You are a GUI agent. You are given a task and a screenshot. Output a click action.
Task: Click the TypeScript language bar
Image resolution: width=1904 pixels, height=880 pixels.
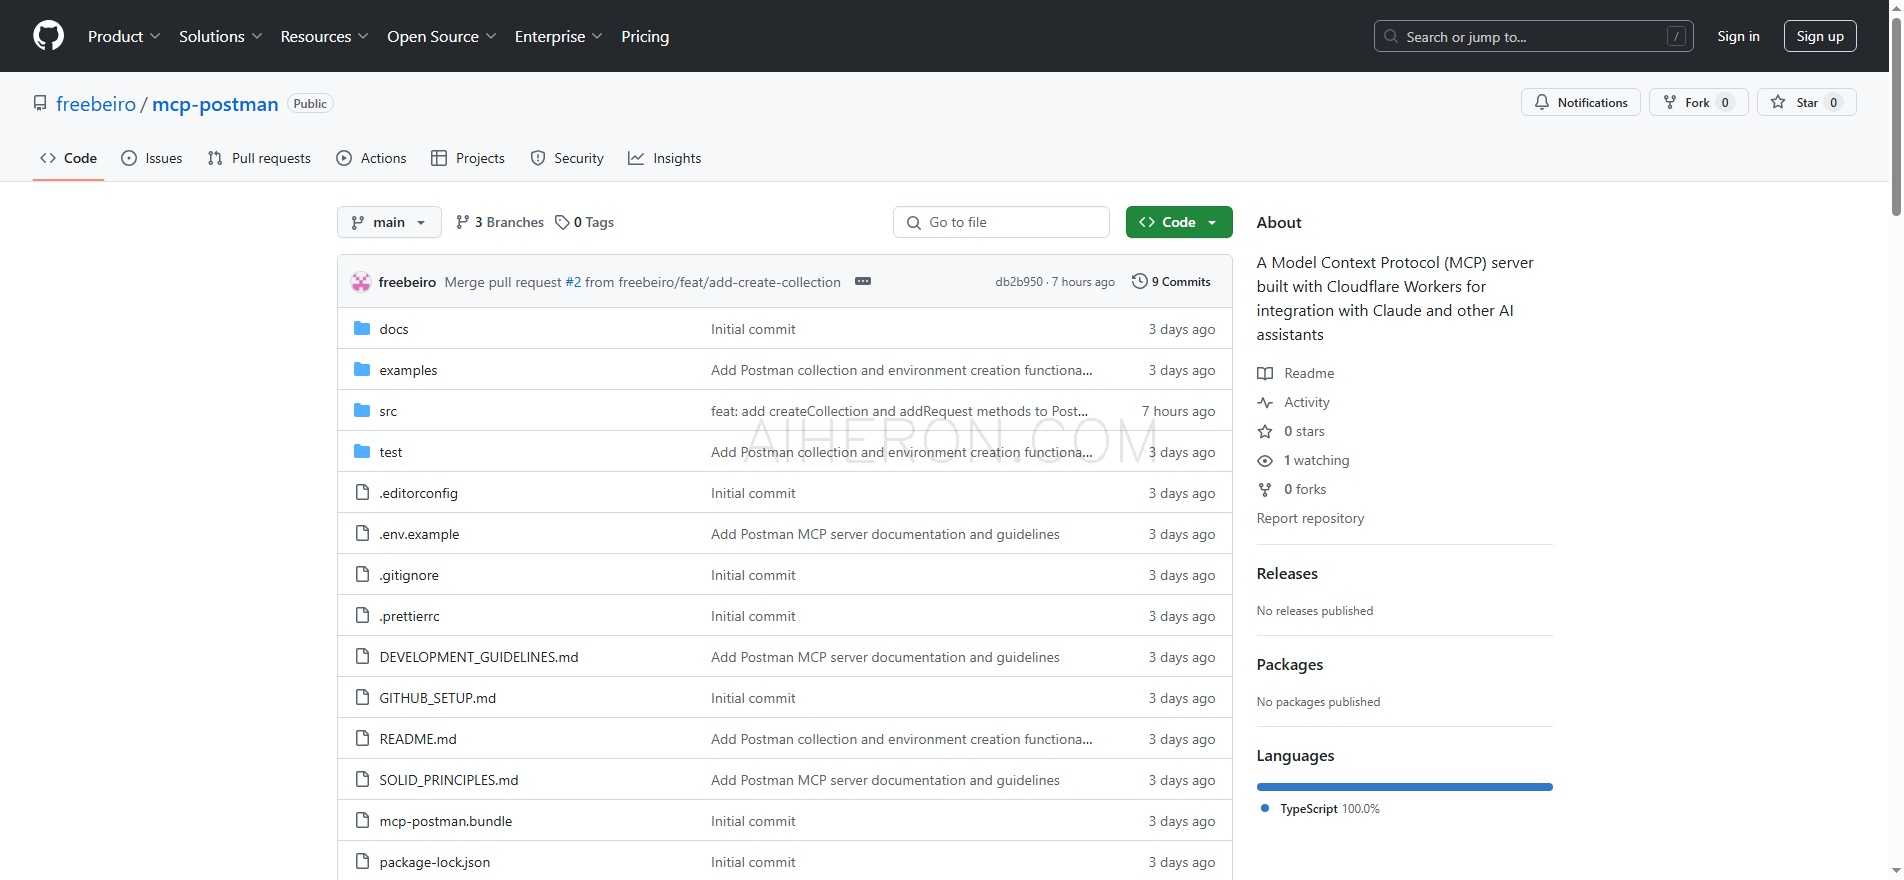click(1404, 787)
